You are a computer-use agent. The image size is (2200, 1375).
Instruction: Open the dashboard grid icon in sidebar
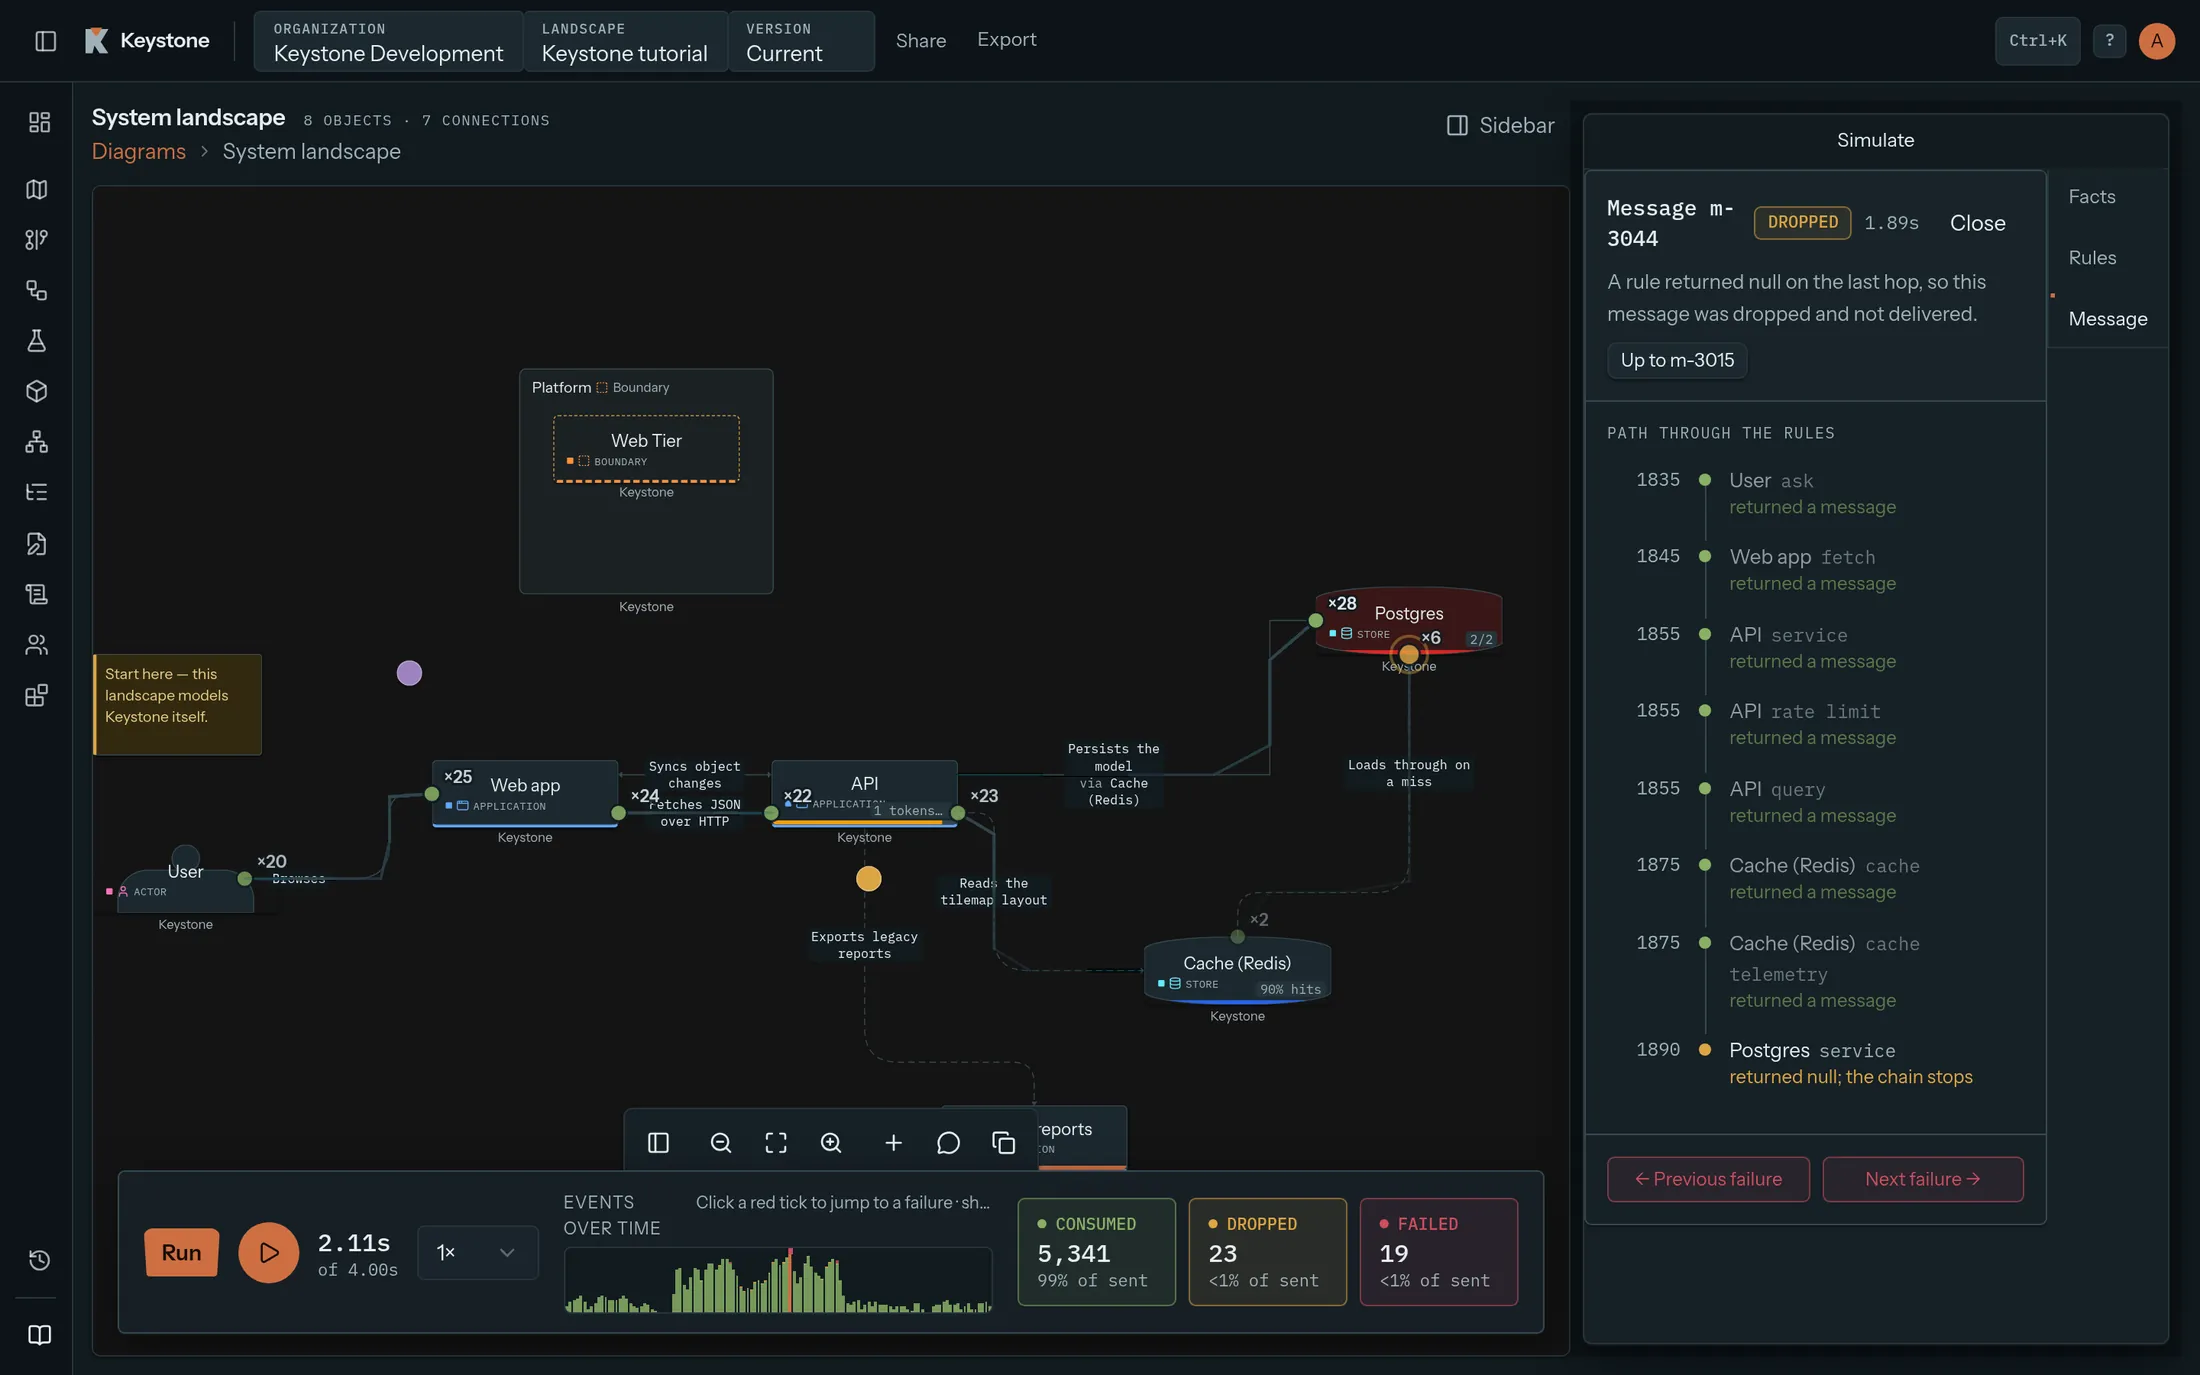pos(38,122)
